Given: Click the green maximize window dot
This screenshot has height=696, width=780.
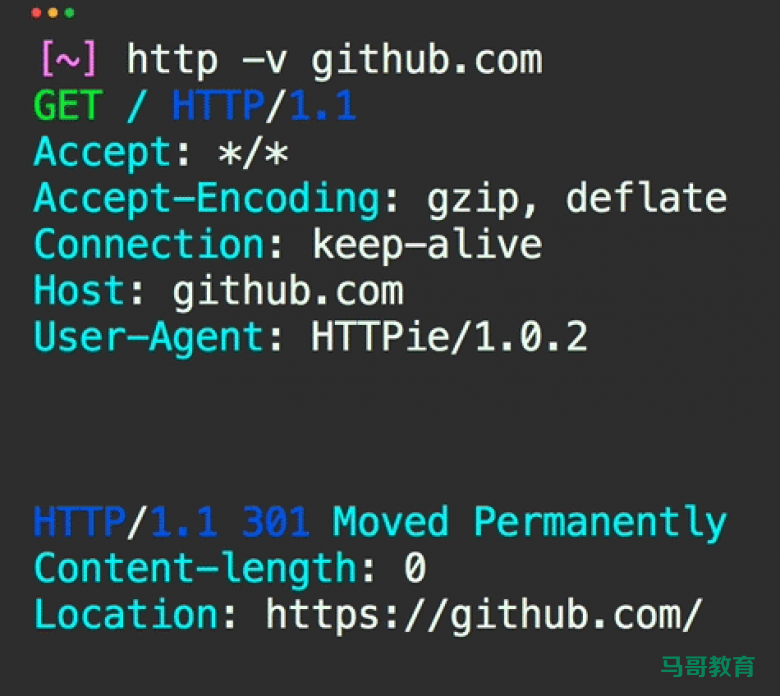Looking at the screenshot, I should click(x=69, y=13).
